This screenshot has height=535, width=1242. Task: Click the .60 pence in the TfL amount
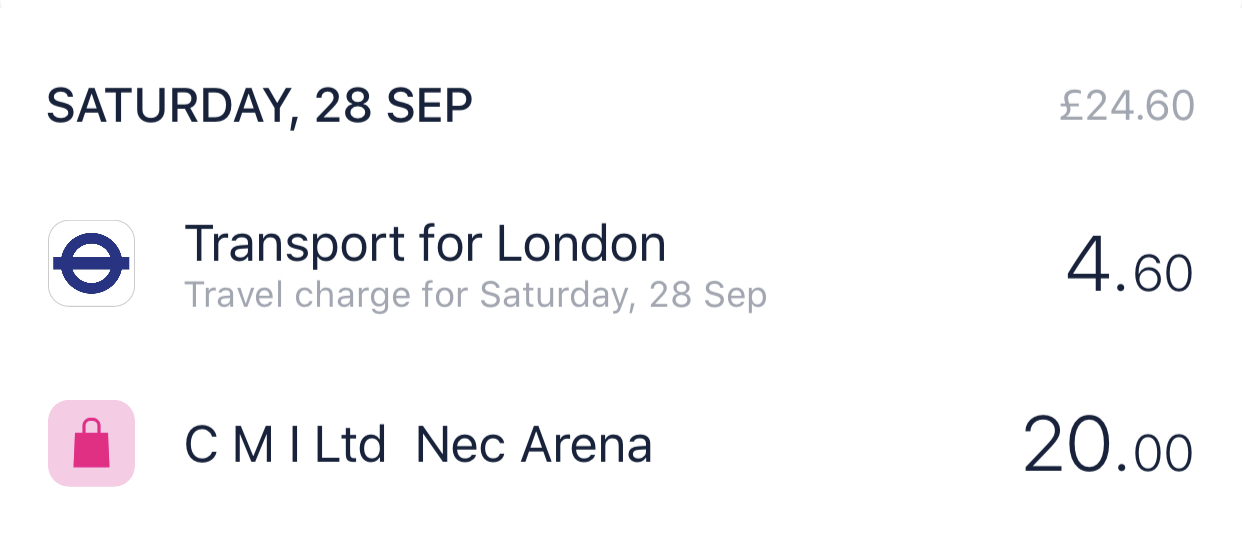1157,275
